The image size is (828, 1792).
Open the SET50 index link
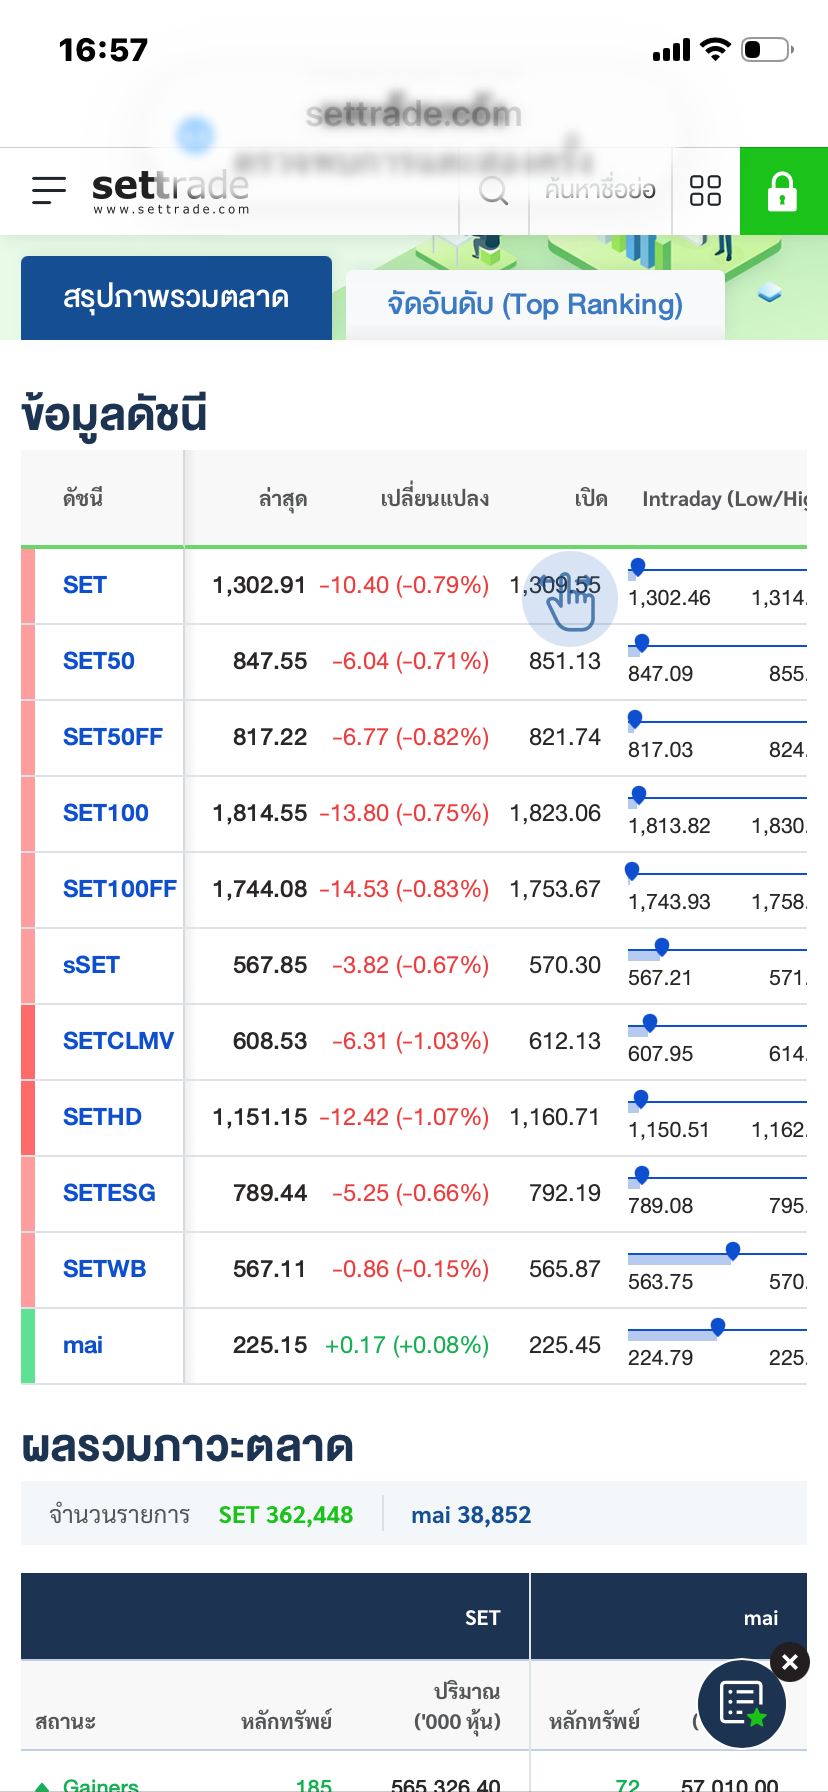(x=98, y=661)
